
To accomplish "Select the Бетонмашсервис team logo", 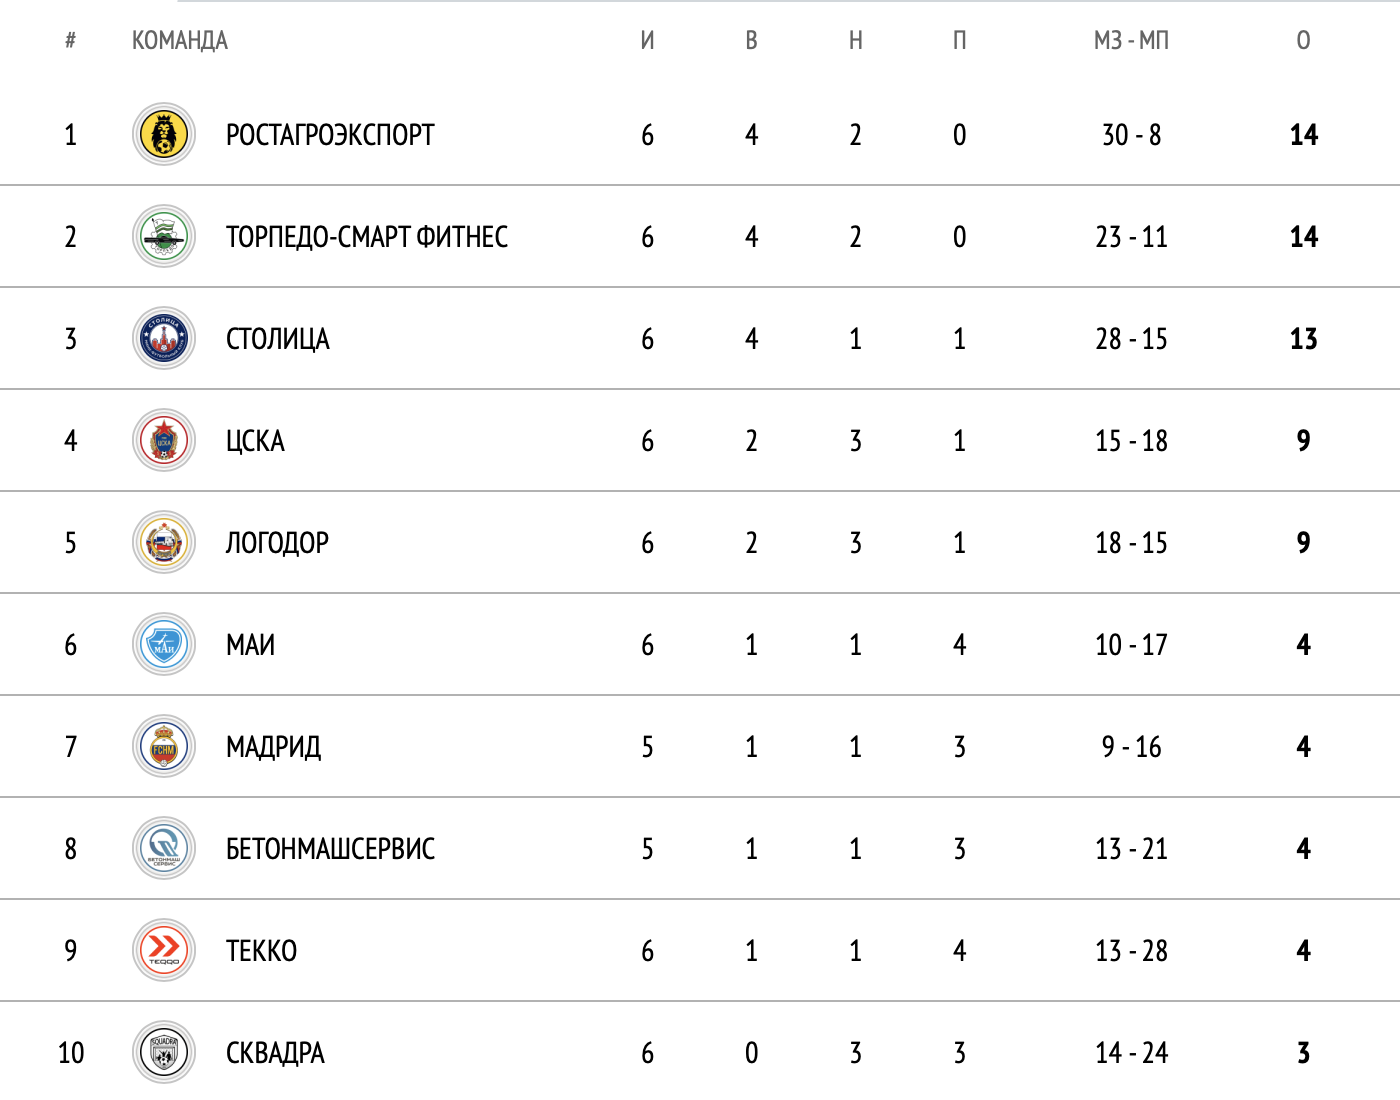I will point(164,849).
